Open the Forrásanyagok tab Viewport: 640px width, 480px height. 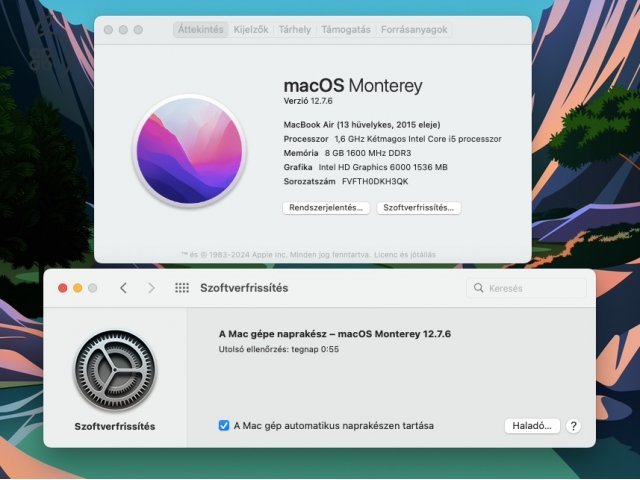pos(414,29)
